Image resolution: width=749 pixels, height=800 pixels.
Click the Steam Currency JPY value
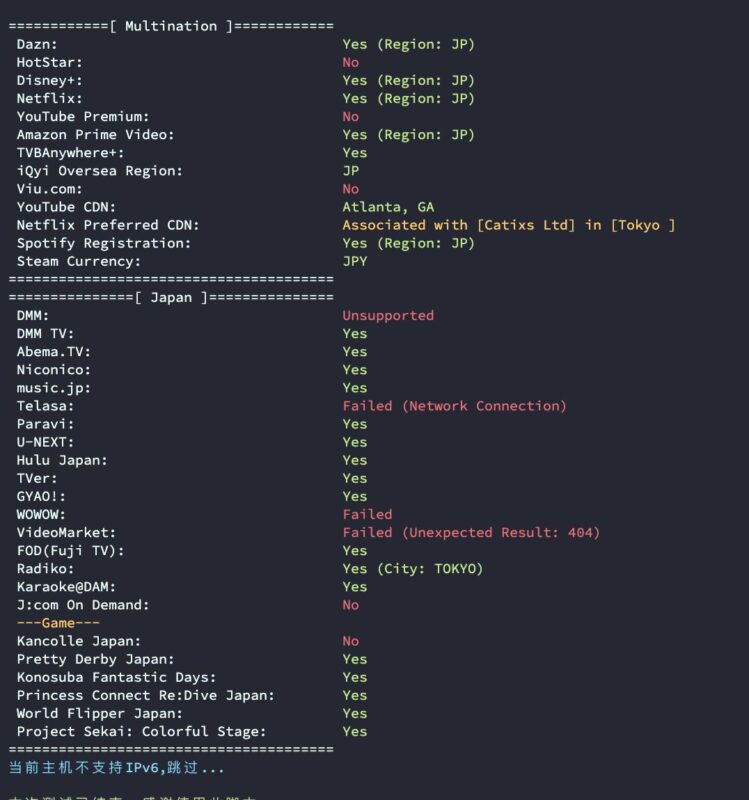(355, 261)
